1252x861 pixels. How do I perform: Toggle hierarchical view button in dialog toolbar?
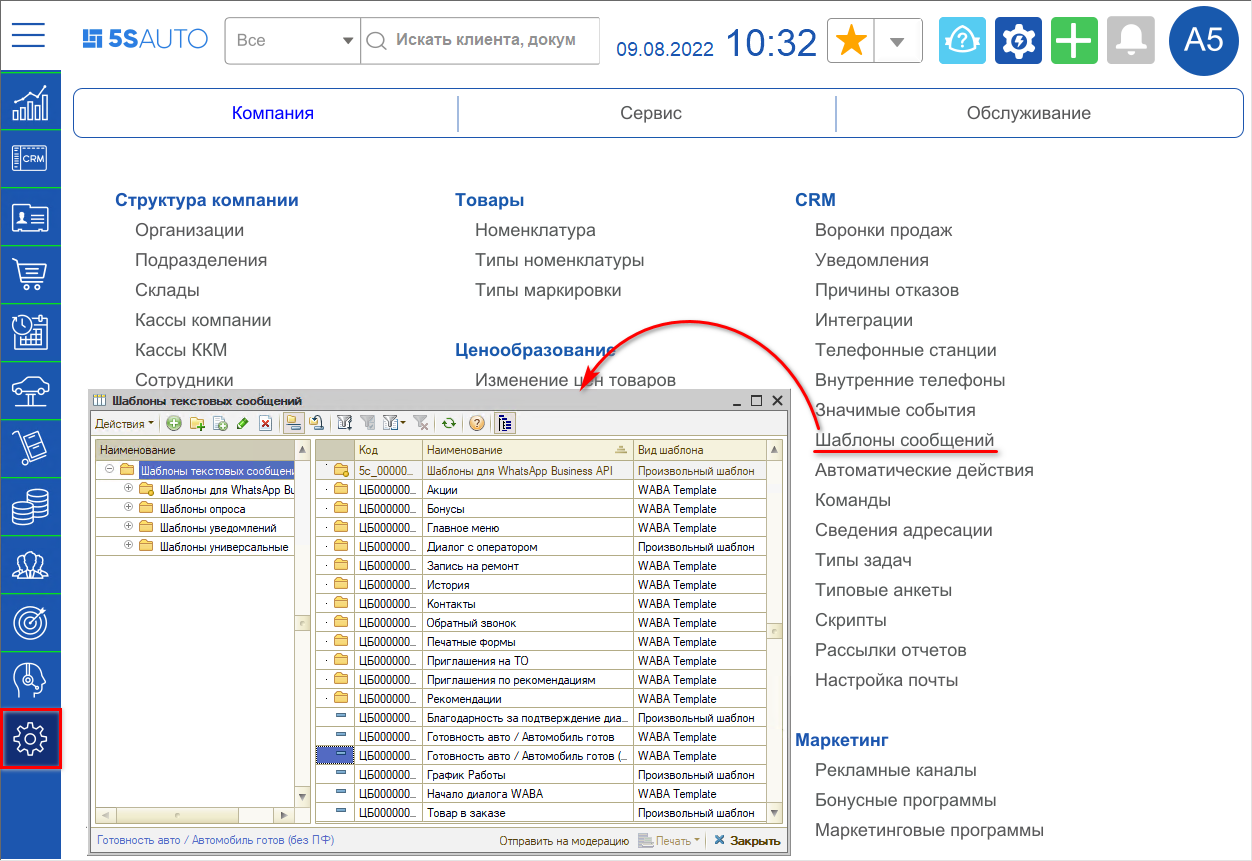pyautogui.click(x=293, y=423)
